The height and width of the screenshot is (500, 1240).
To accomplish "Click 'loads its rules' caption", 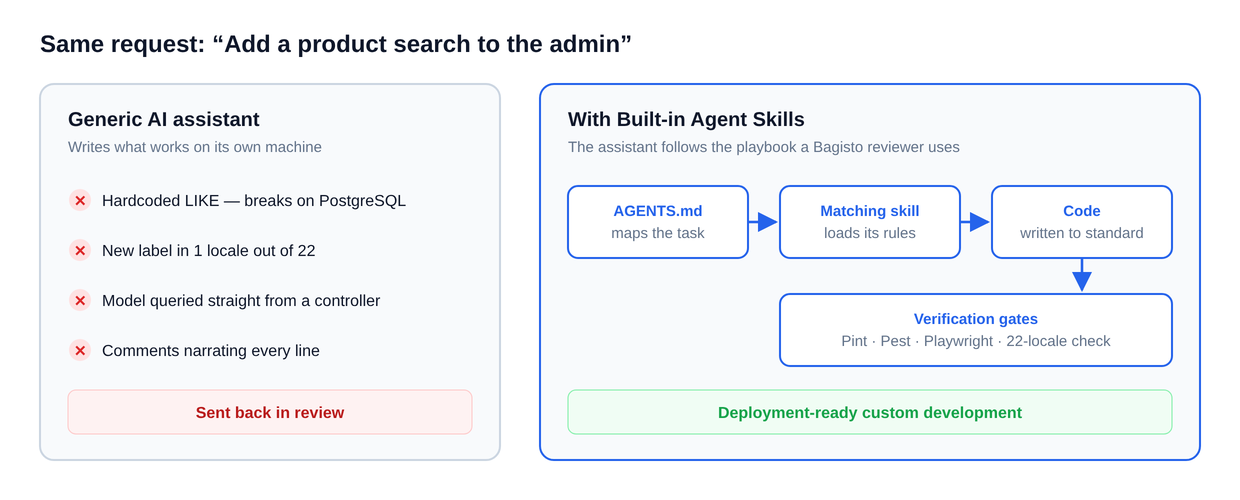I will (x=870, y=233).
